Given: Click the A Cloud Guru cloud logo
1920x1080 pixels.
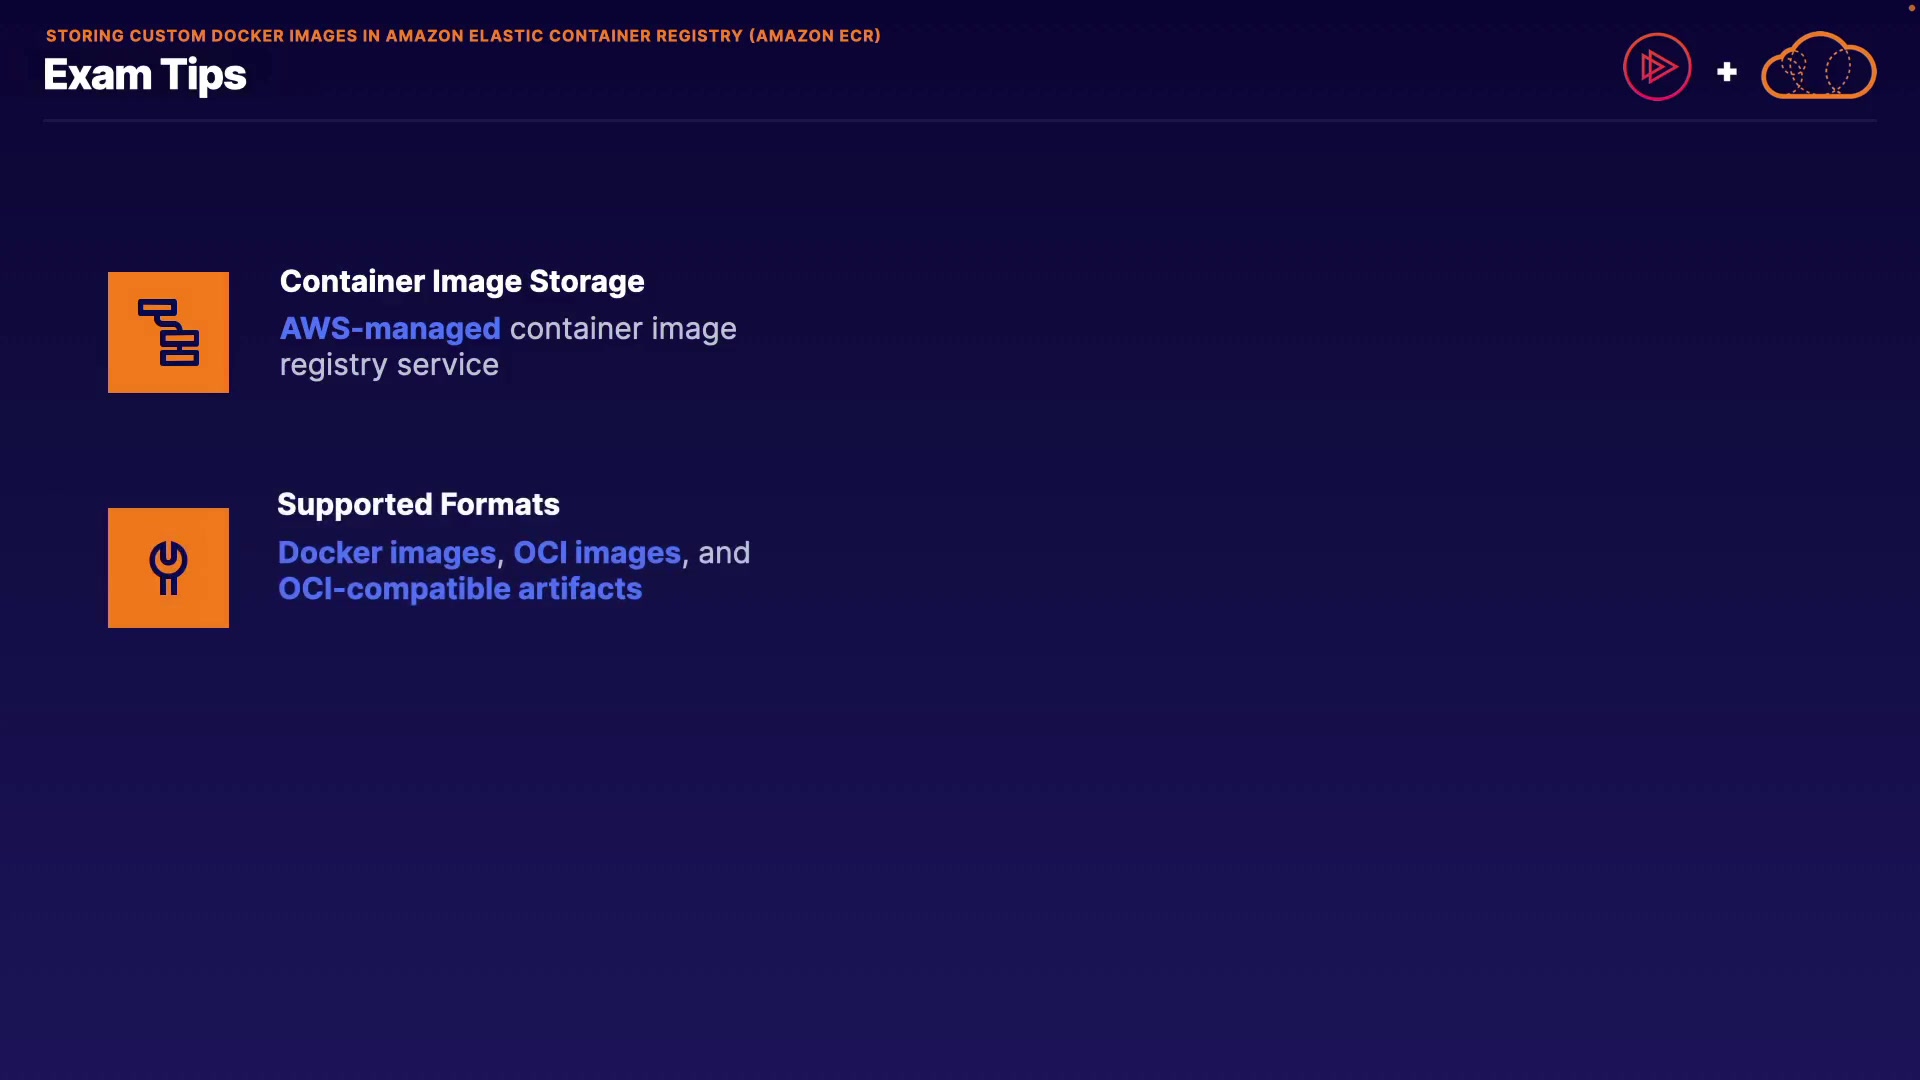Looking at the screenshot, I should [x=1818, y=67].
